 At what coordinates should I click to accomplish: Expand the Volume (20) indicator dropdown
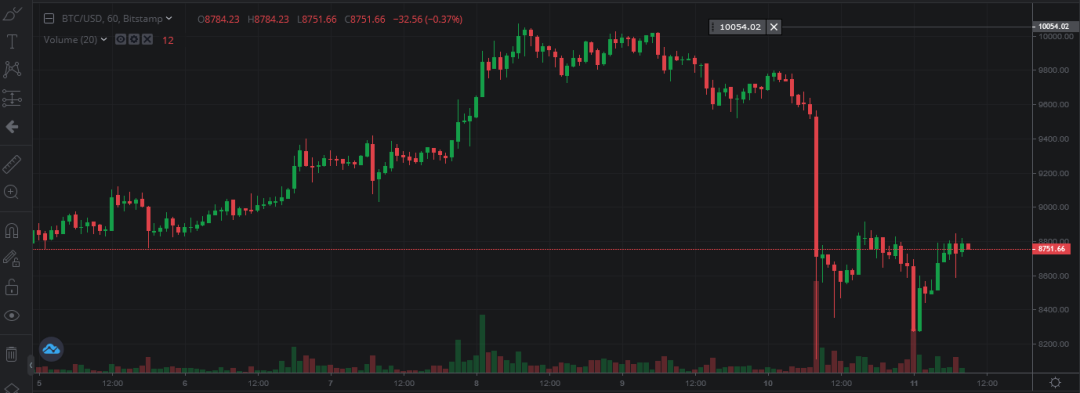click(x=104, y=40)
